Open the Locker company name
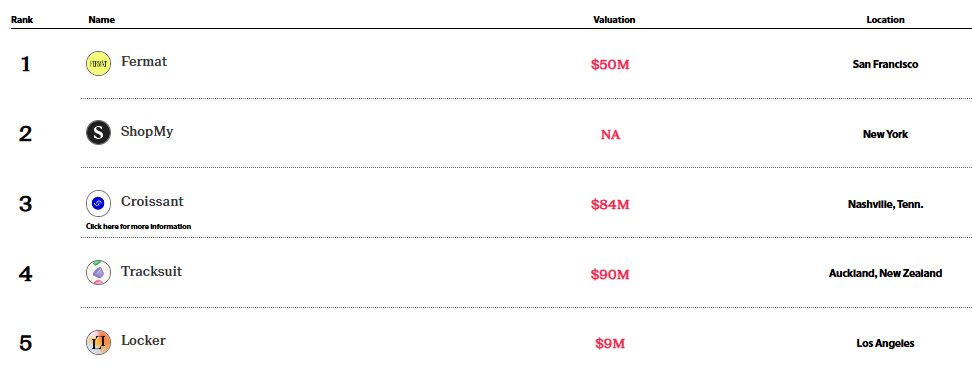The height and width of the screenshot is (373, 972). tap(143, 341)
